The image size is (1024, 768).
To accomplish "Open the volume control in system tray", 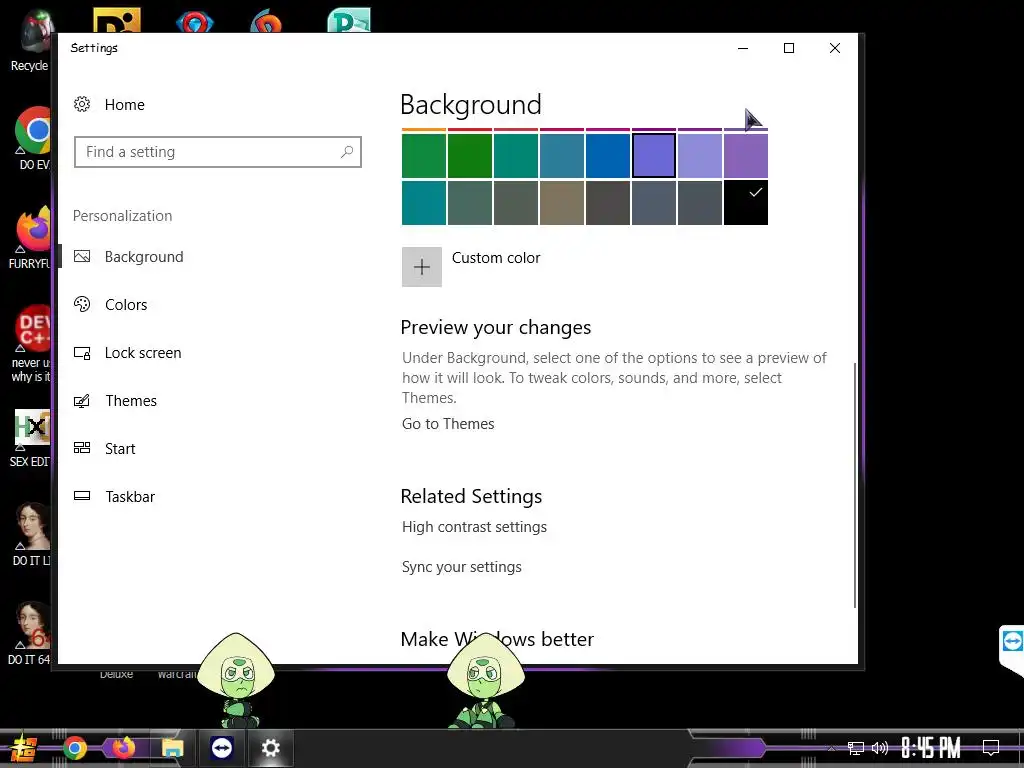I will (x=880, y=748).
